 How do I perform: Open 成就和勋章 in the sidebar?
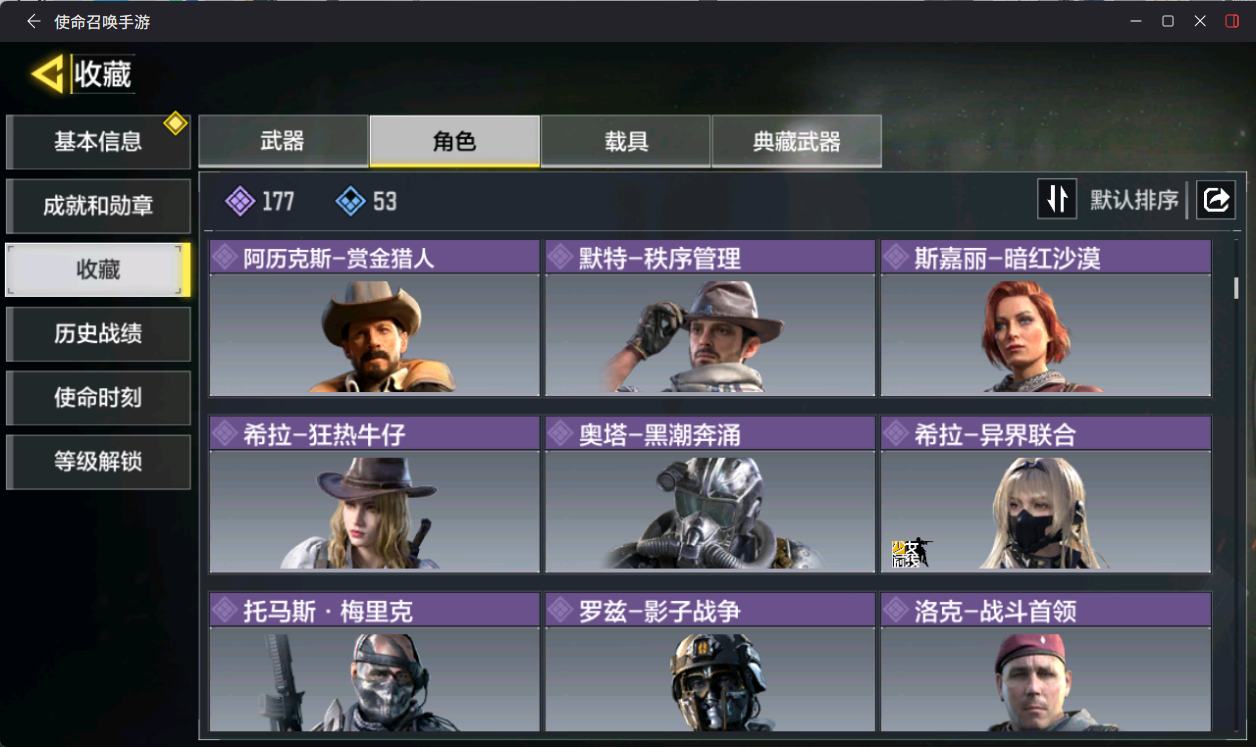tap(98, 206)
